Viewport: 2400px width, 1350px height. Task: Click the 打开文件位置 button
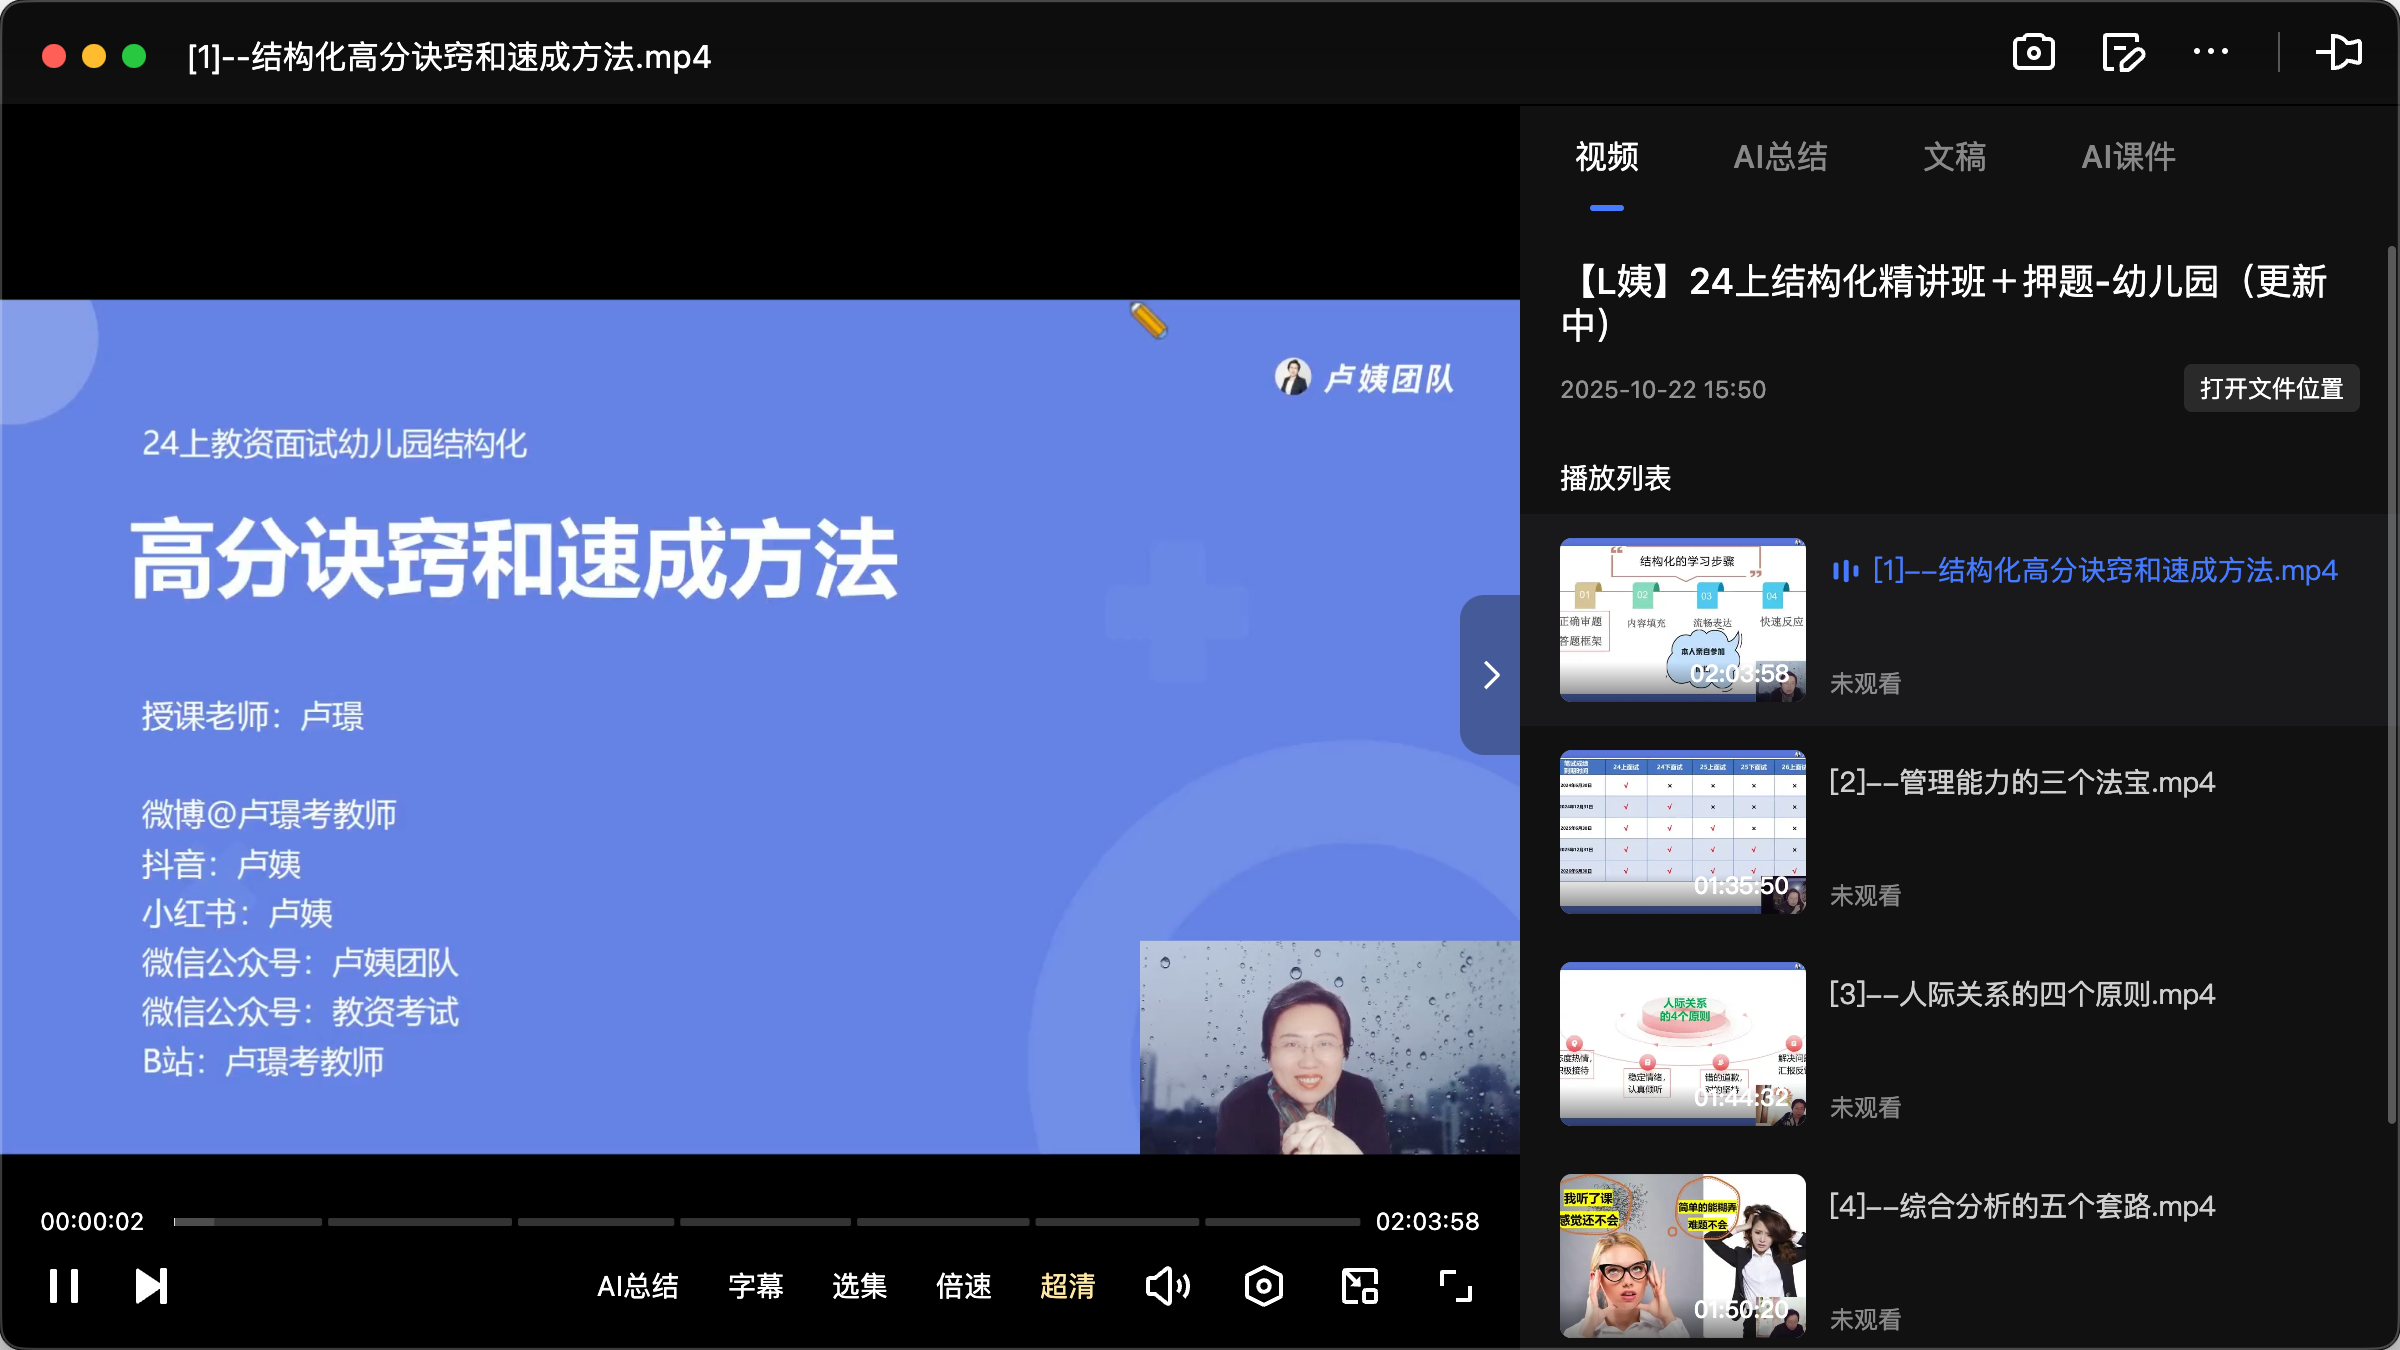pos(2271,388)
